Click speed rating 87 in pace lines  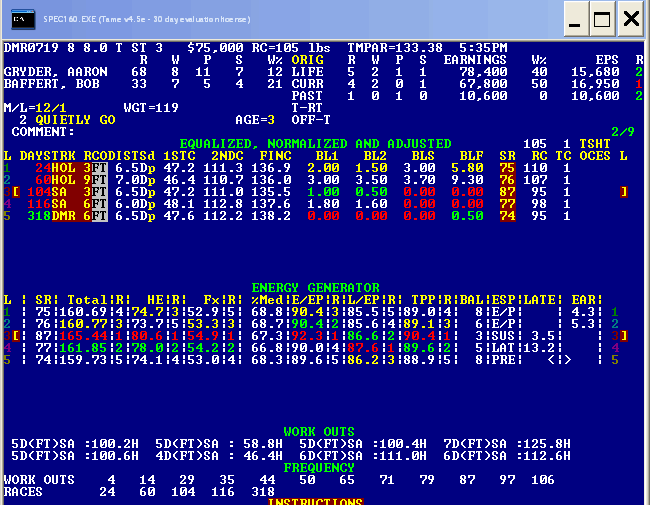pyautogui.click(x=507, y=192)
